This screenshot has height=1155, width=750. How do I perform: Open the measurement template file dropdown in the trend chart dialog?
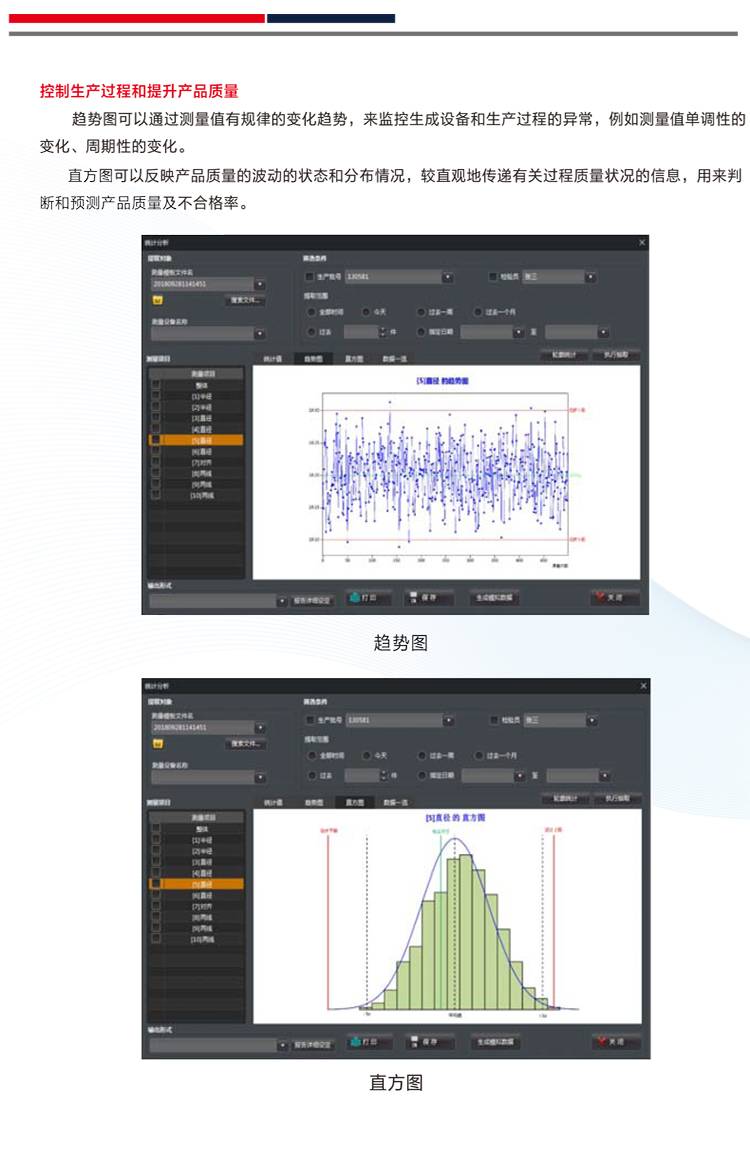tap(260, 284)
